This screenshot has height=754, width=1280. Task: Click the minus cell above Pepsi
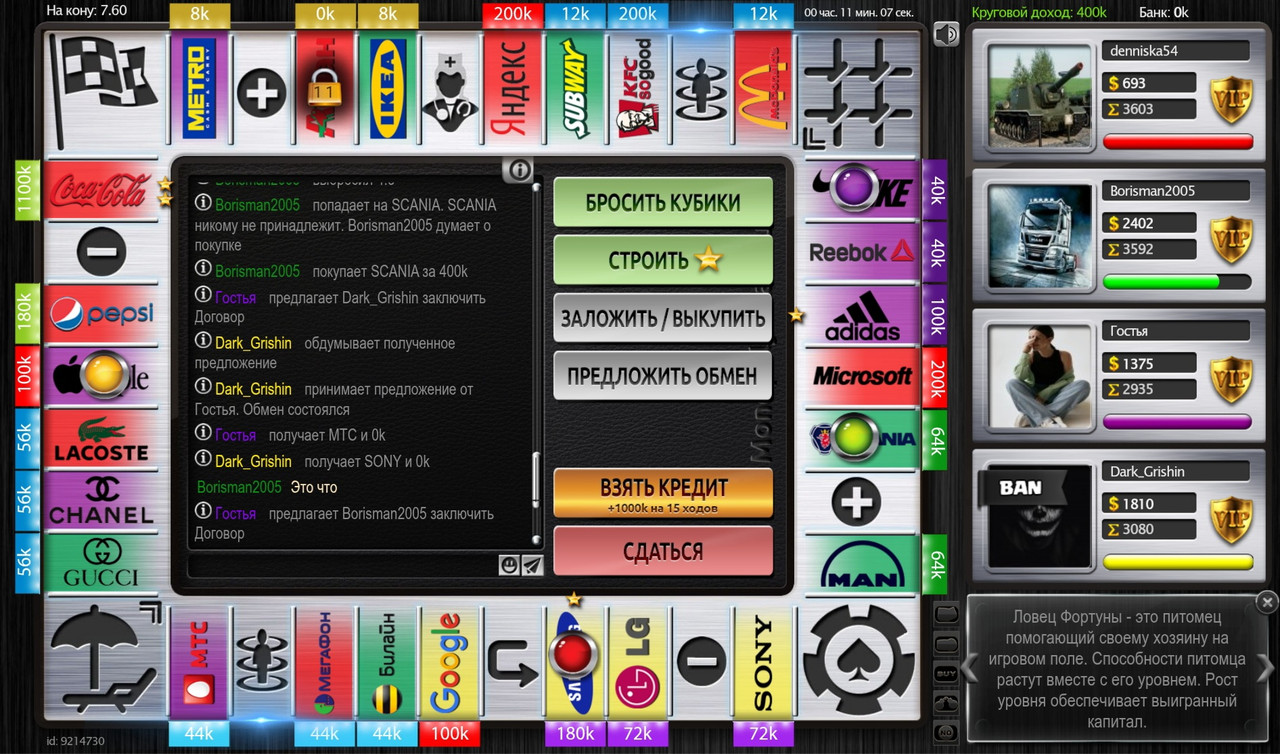pos(102,251)
